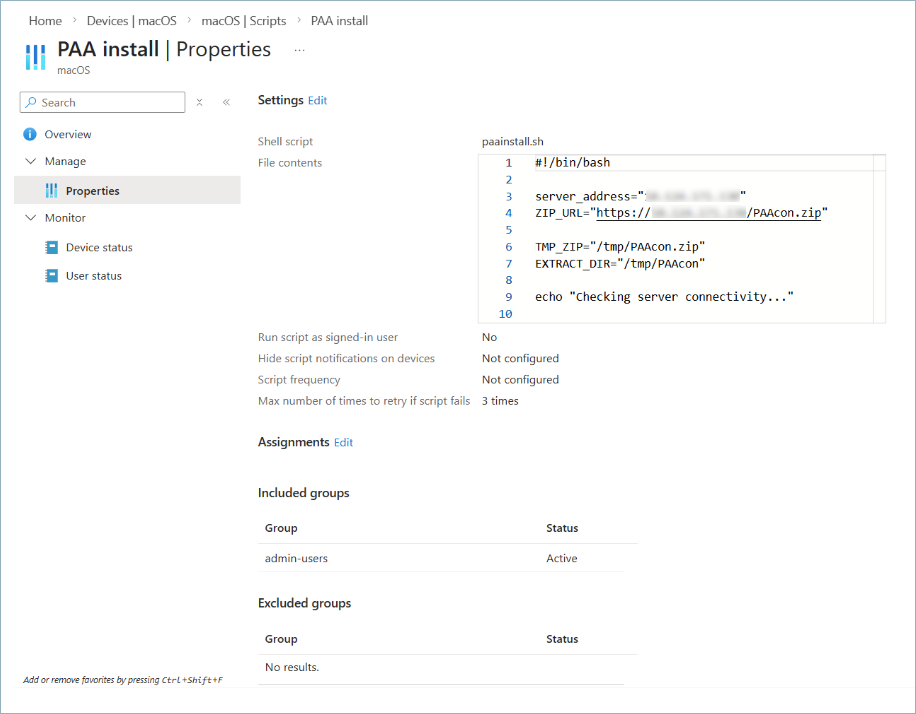Viewport: 916px width, 714px height.
Task: Click Status header under Included groups
Action: (562, 528)
